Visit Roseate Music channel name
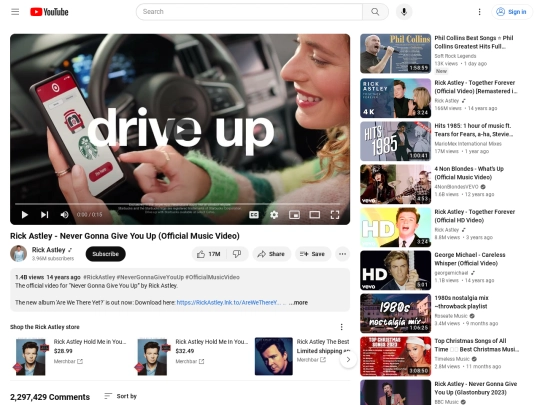The height and width of the screenshot is (405, 540). 451,316
